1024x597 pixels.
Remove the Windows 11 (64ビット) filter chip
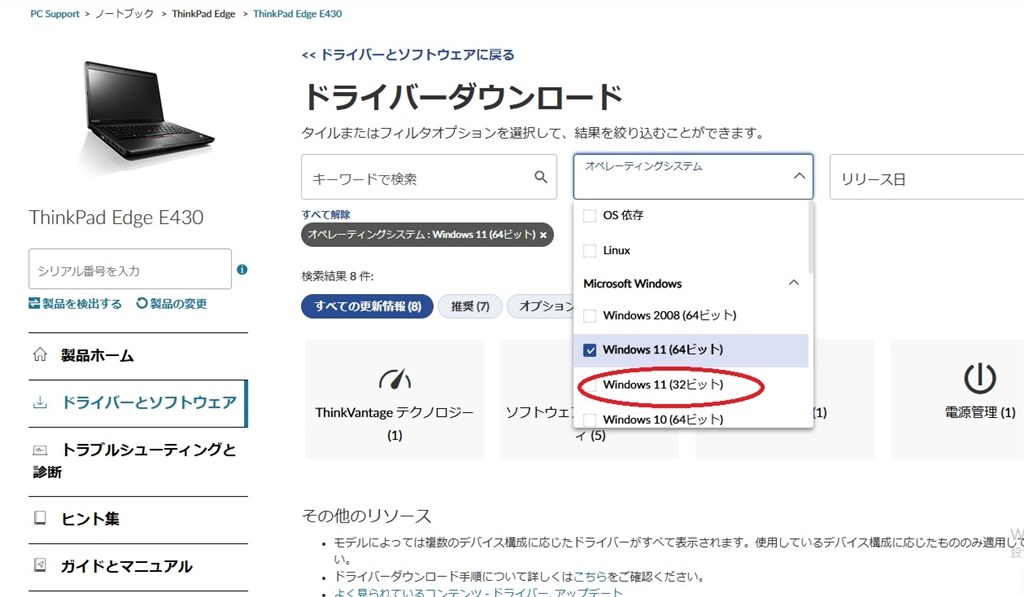tap(543, 235)
